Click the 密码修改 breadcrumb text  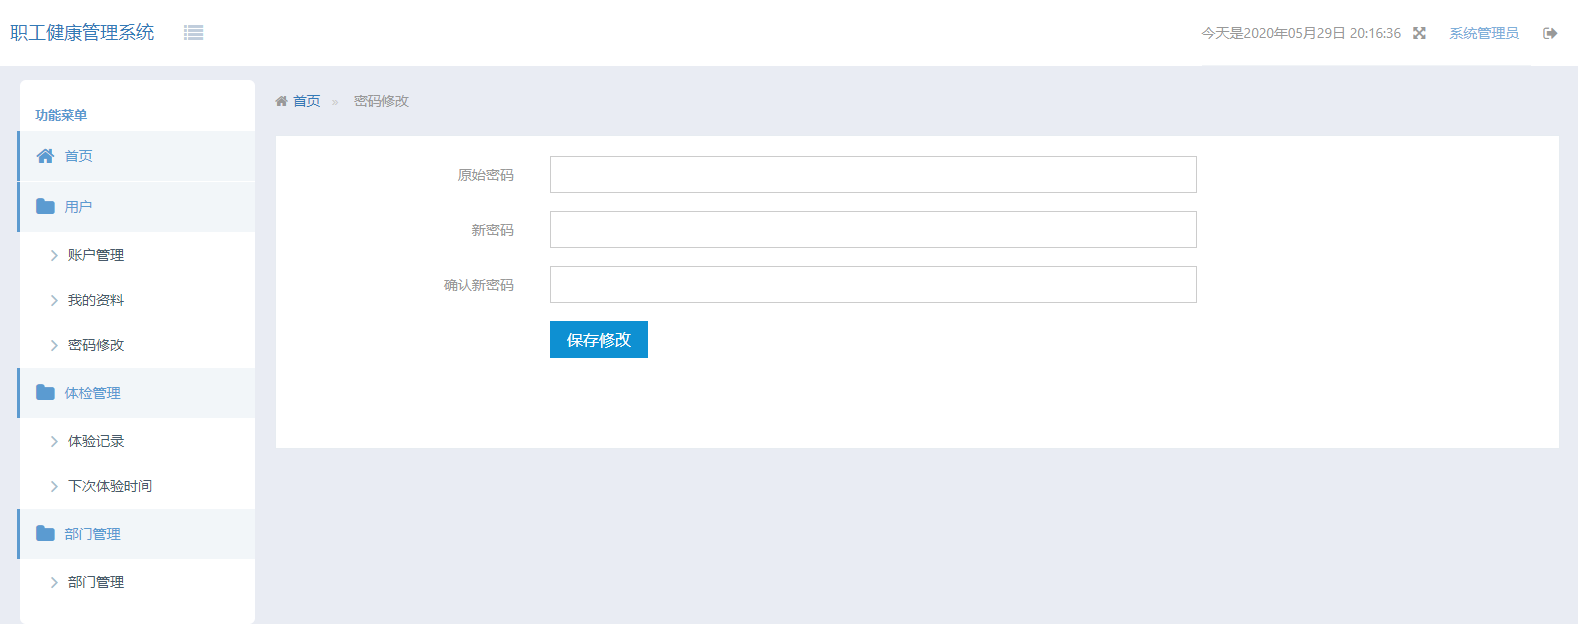pyautogui.click(x=381, y=101)
